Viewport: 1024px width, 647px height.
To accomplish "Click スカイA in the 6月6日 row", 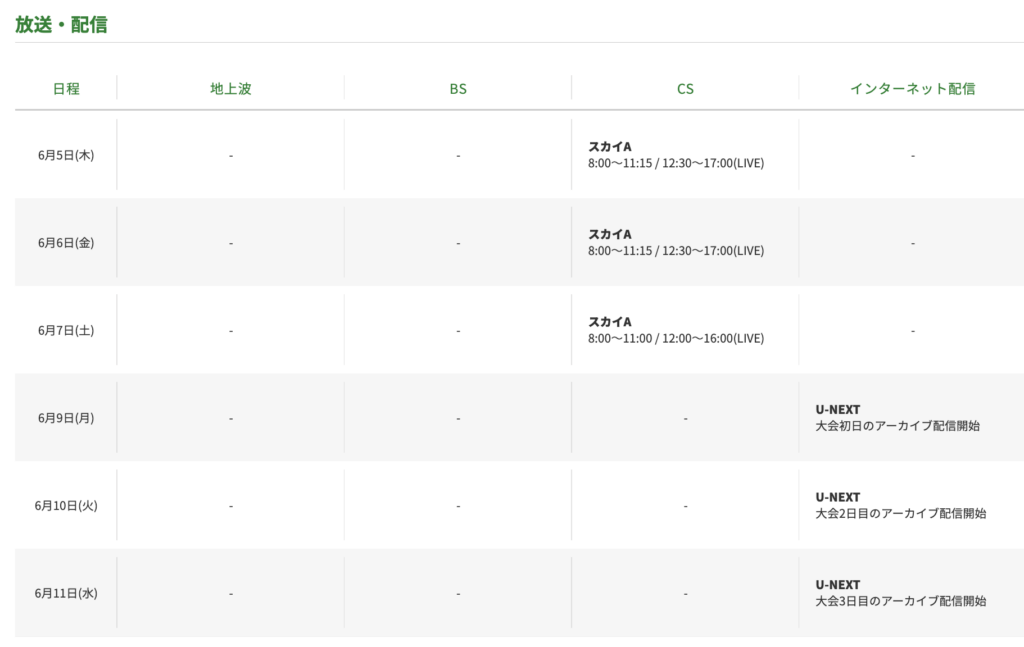I will pos(610,234).
